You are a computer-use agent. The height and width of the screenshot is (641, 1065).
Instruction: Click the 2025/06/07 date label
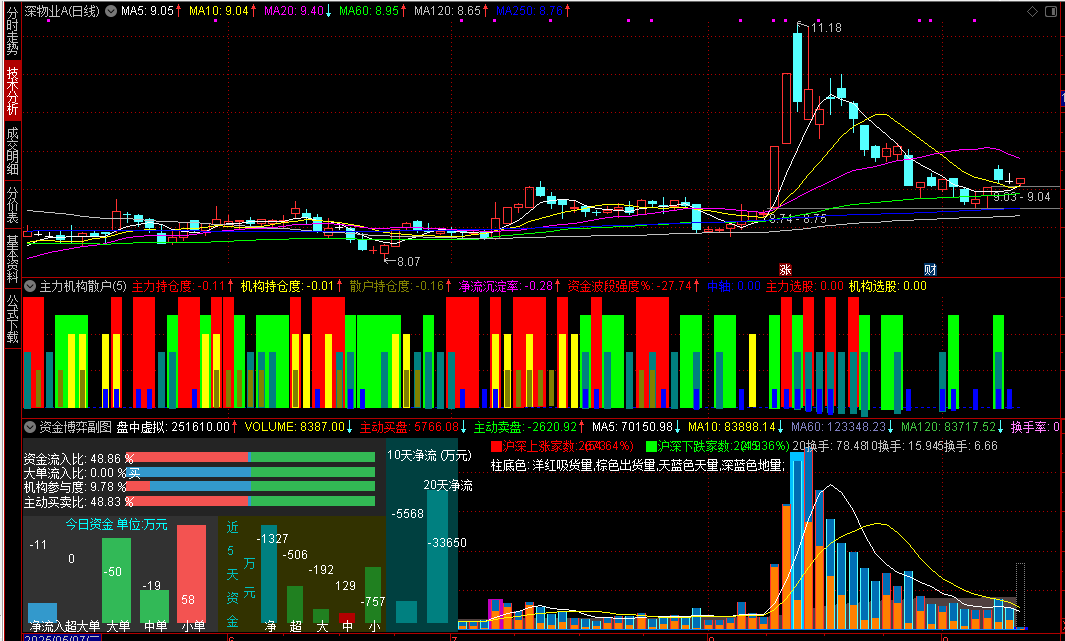pyautogui.click(x=62, y=638)
